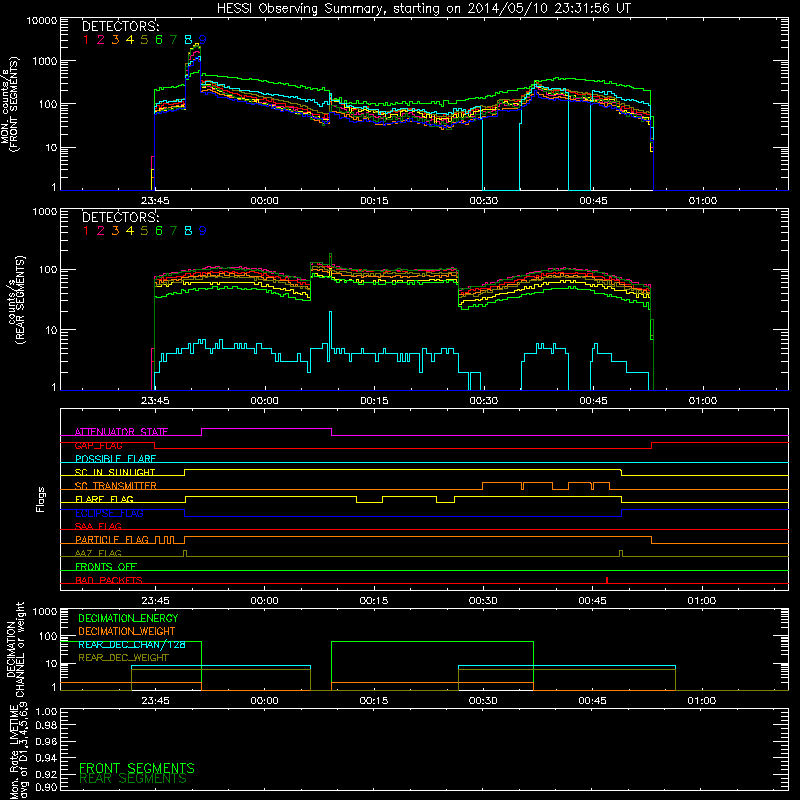Click the PARTICLE_FLAG label
The width and height of the screenshot is (800, 800).
point(112,539)
